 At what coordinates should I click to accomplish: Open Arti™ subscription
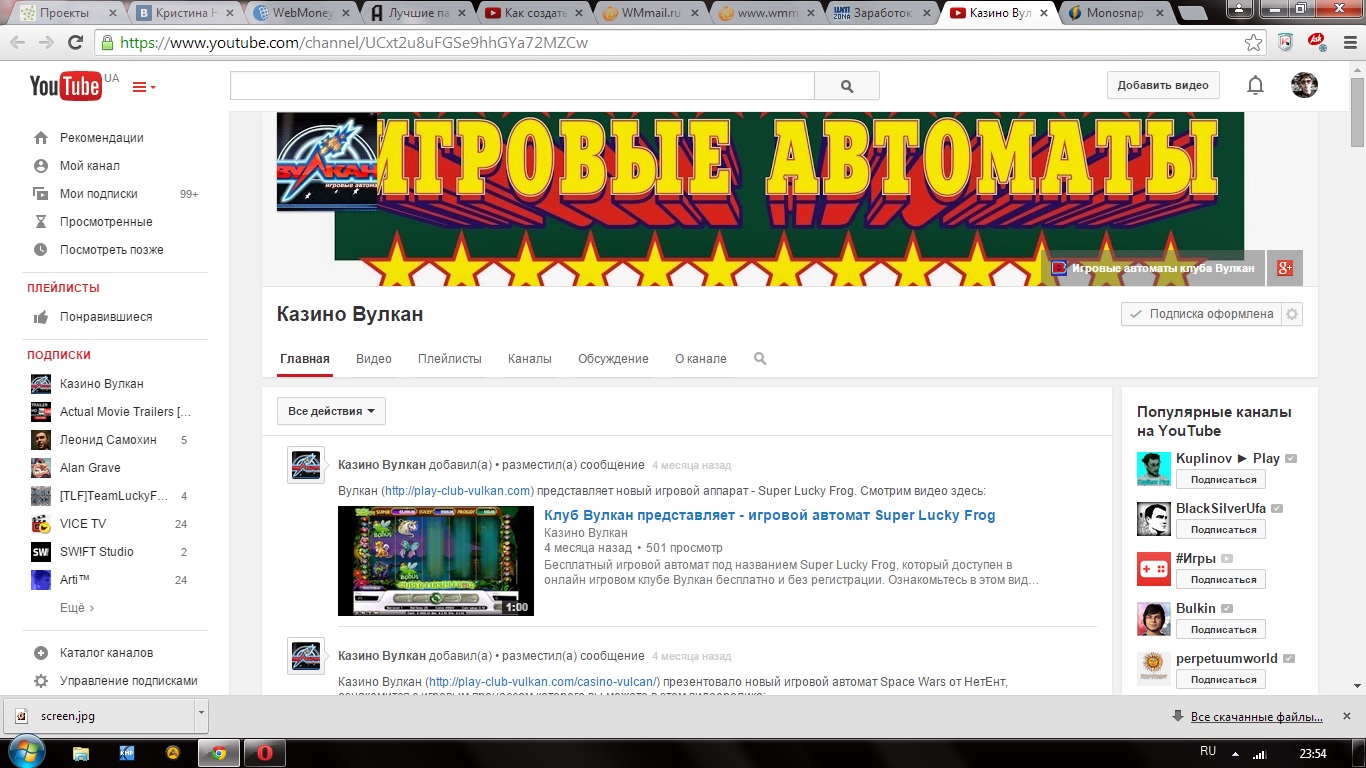(75, 580)
